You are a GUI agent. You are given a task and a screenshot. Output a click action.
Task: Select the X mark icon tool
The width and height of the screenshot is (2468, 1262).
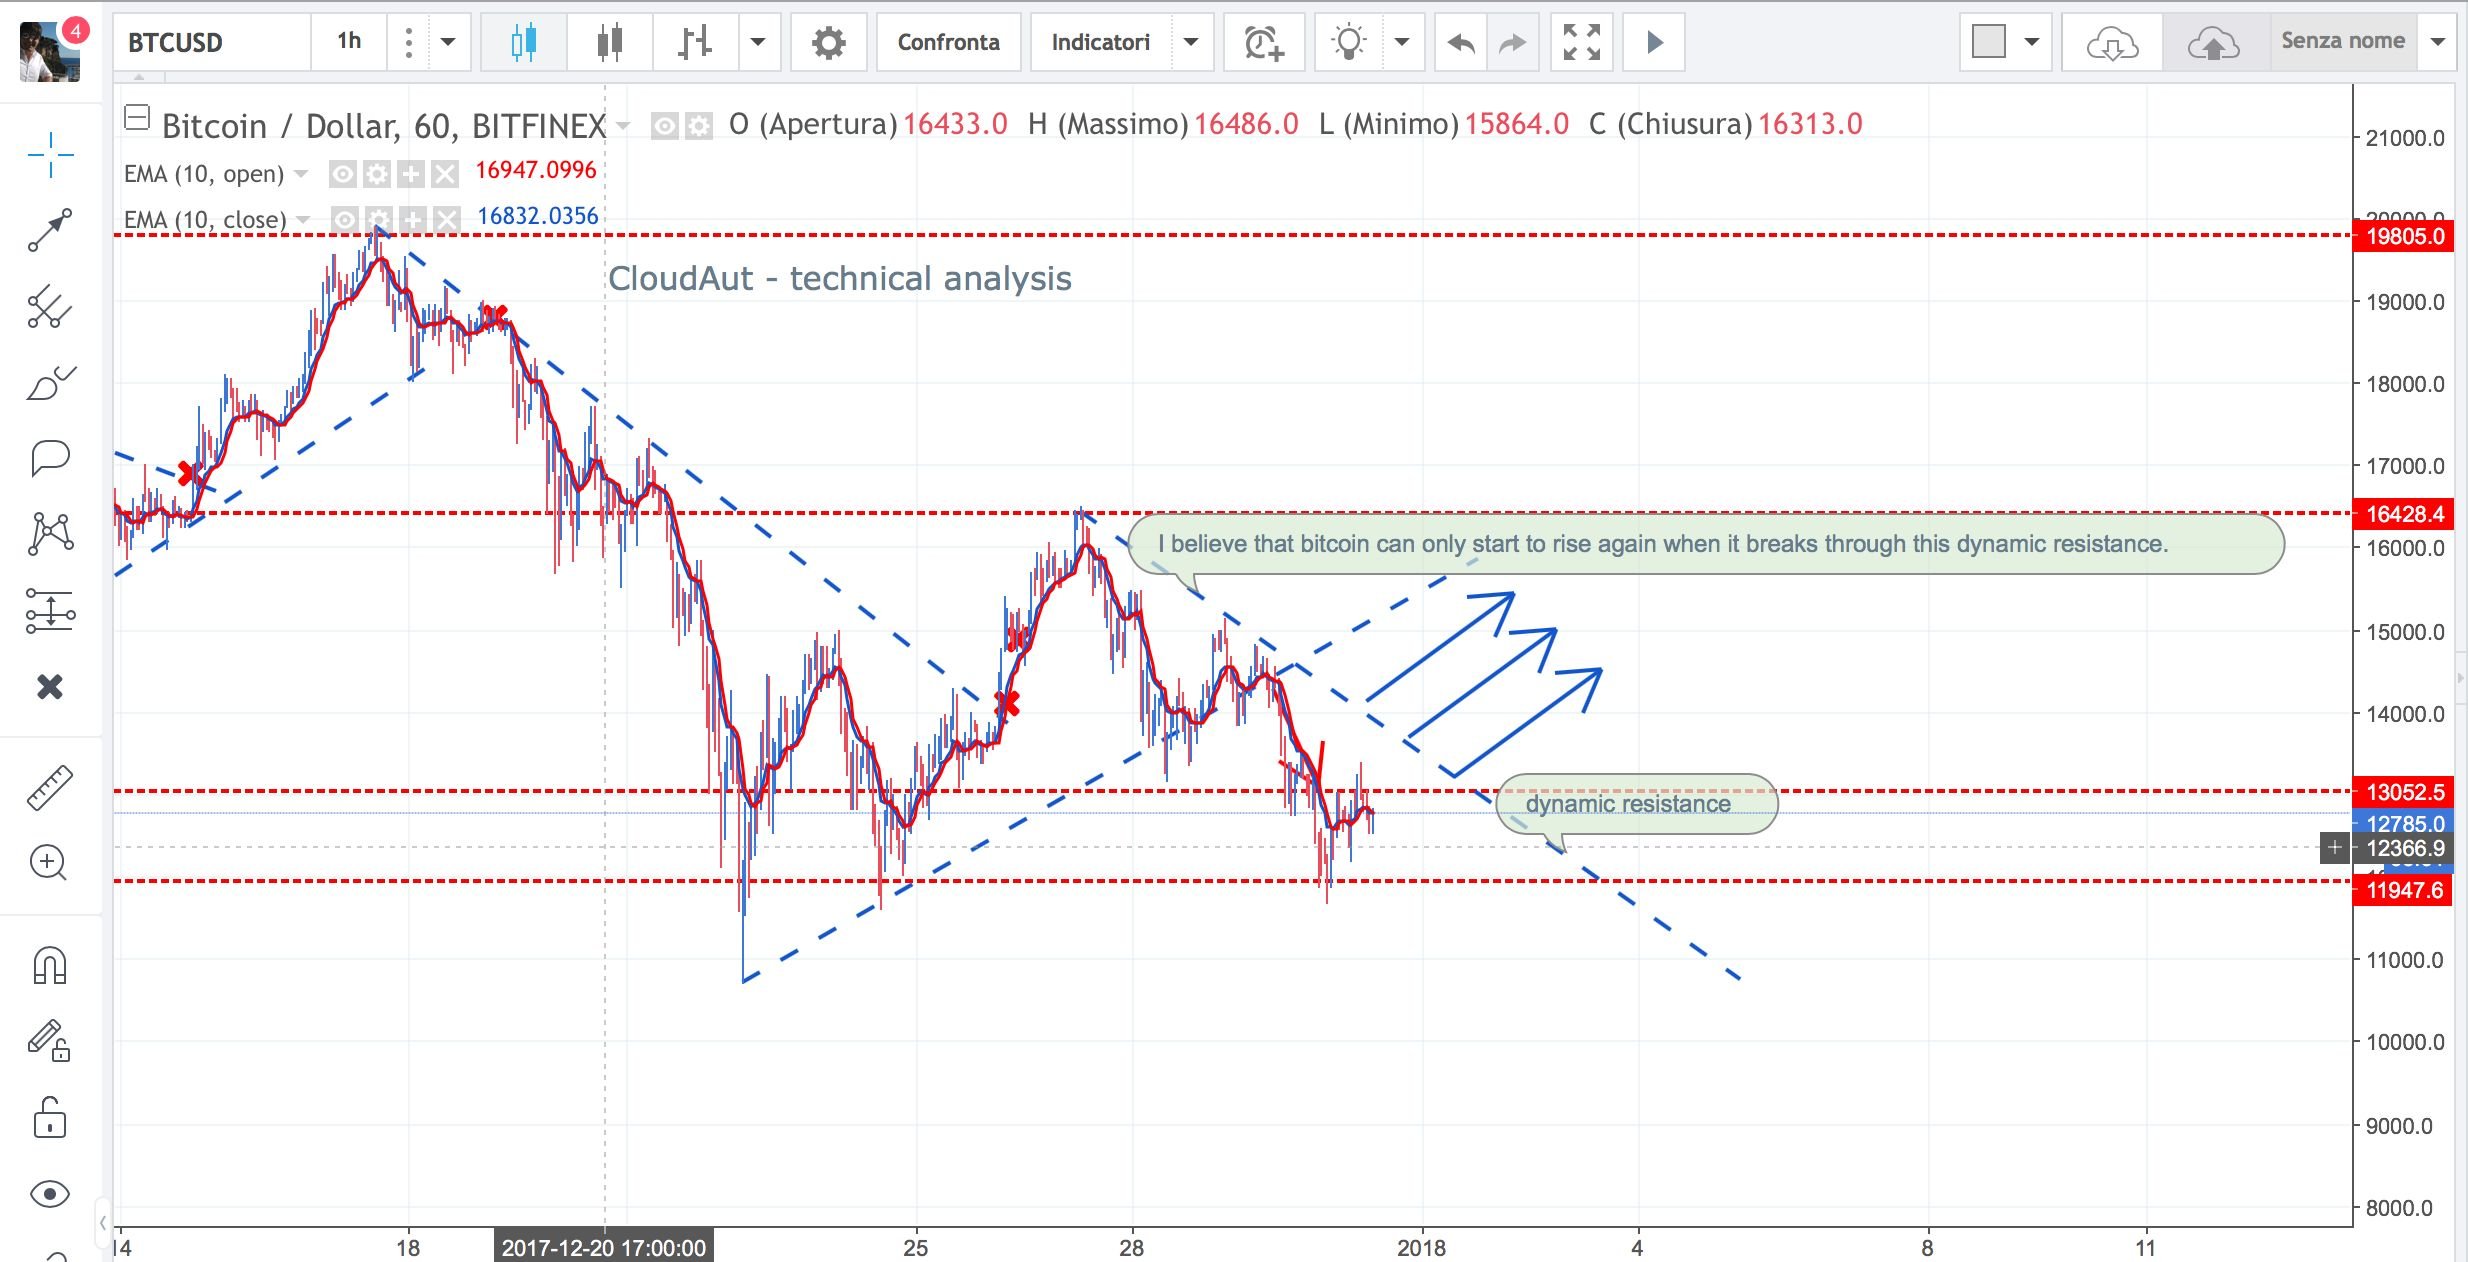tap(50, 687)
